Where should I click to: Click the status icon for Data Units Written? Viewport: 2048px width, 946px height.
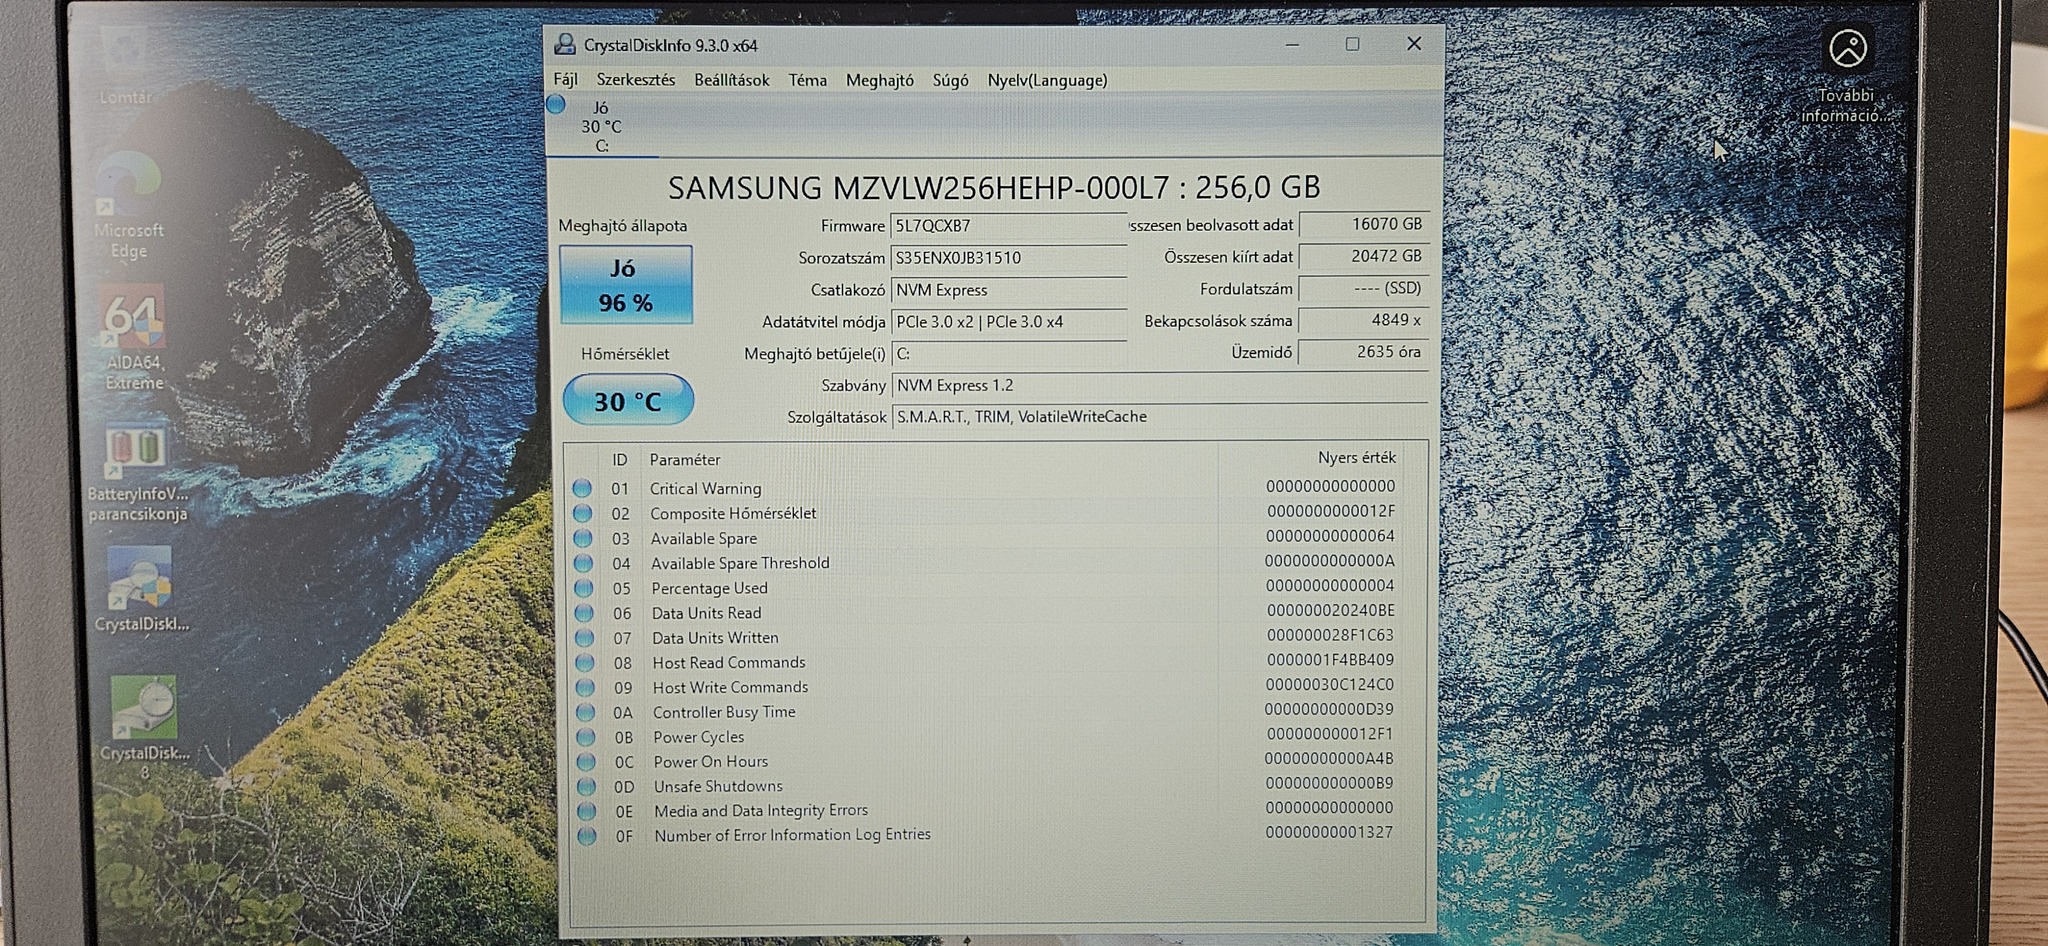585,638
